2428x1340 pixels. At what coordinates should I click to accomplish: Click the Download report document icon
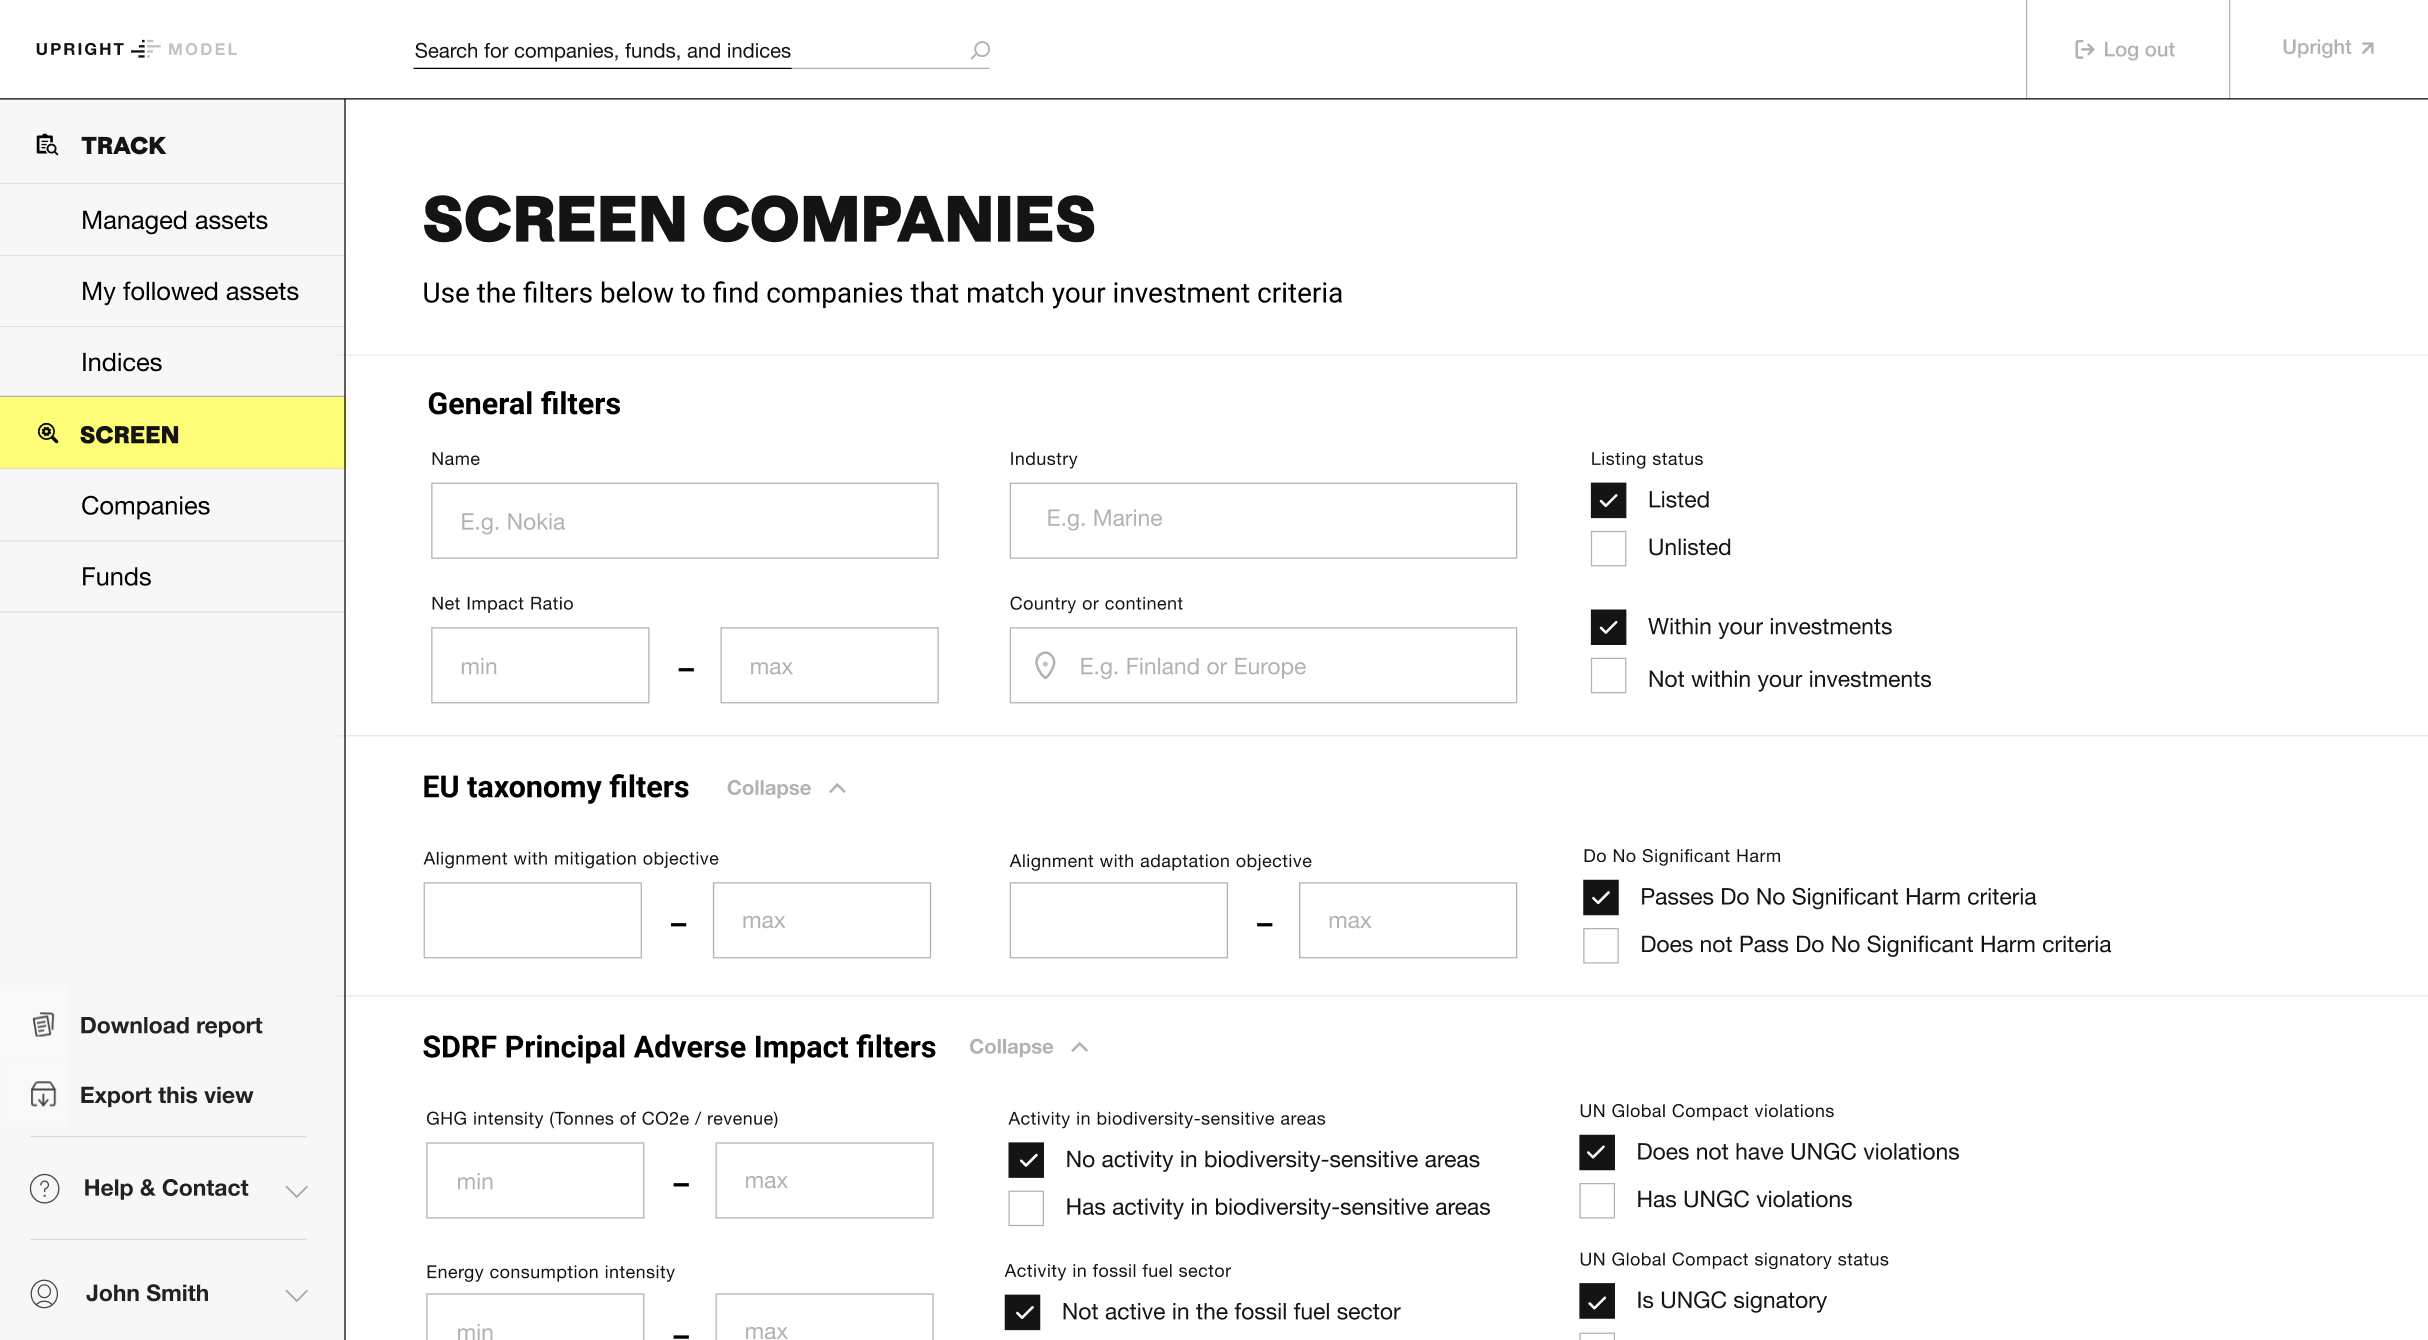43,1025
